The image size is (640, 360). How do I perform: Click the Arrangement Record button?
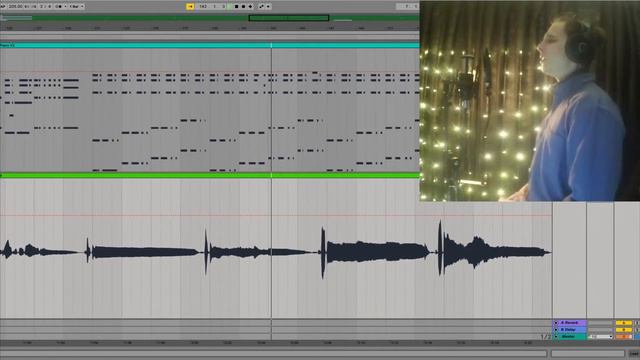pyautogui.click(x=243, y=7)
